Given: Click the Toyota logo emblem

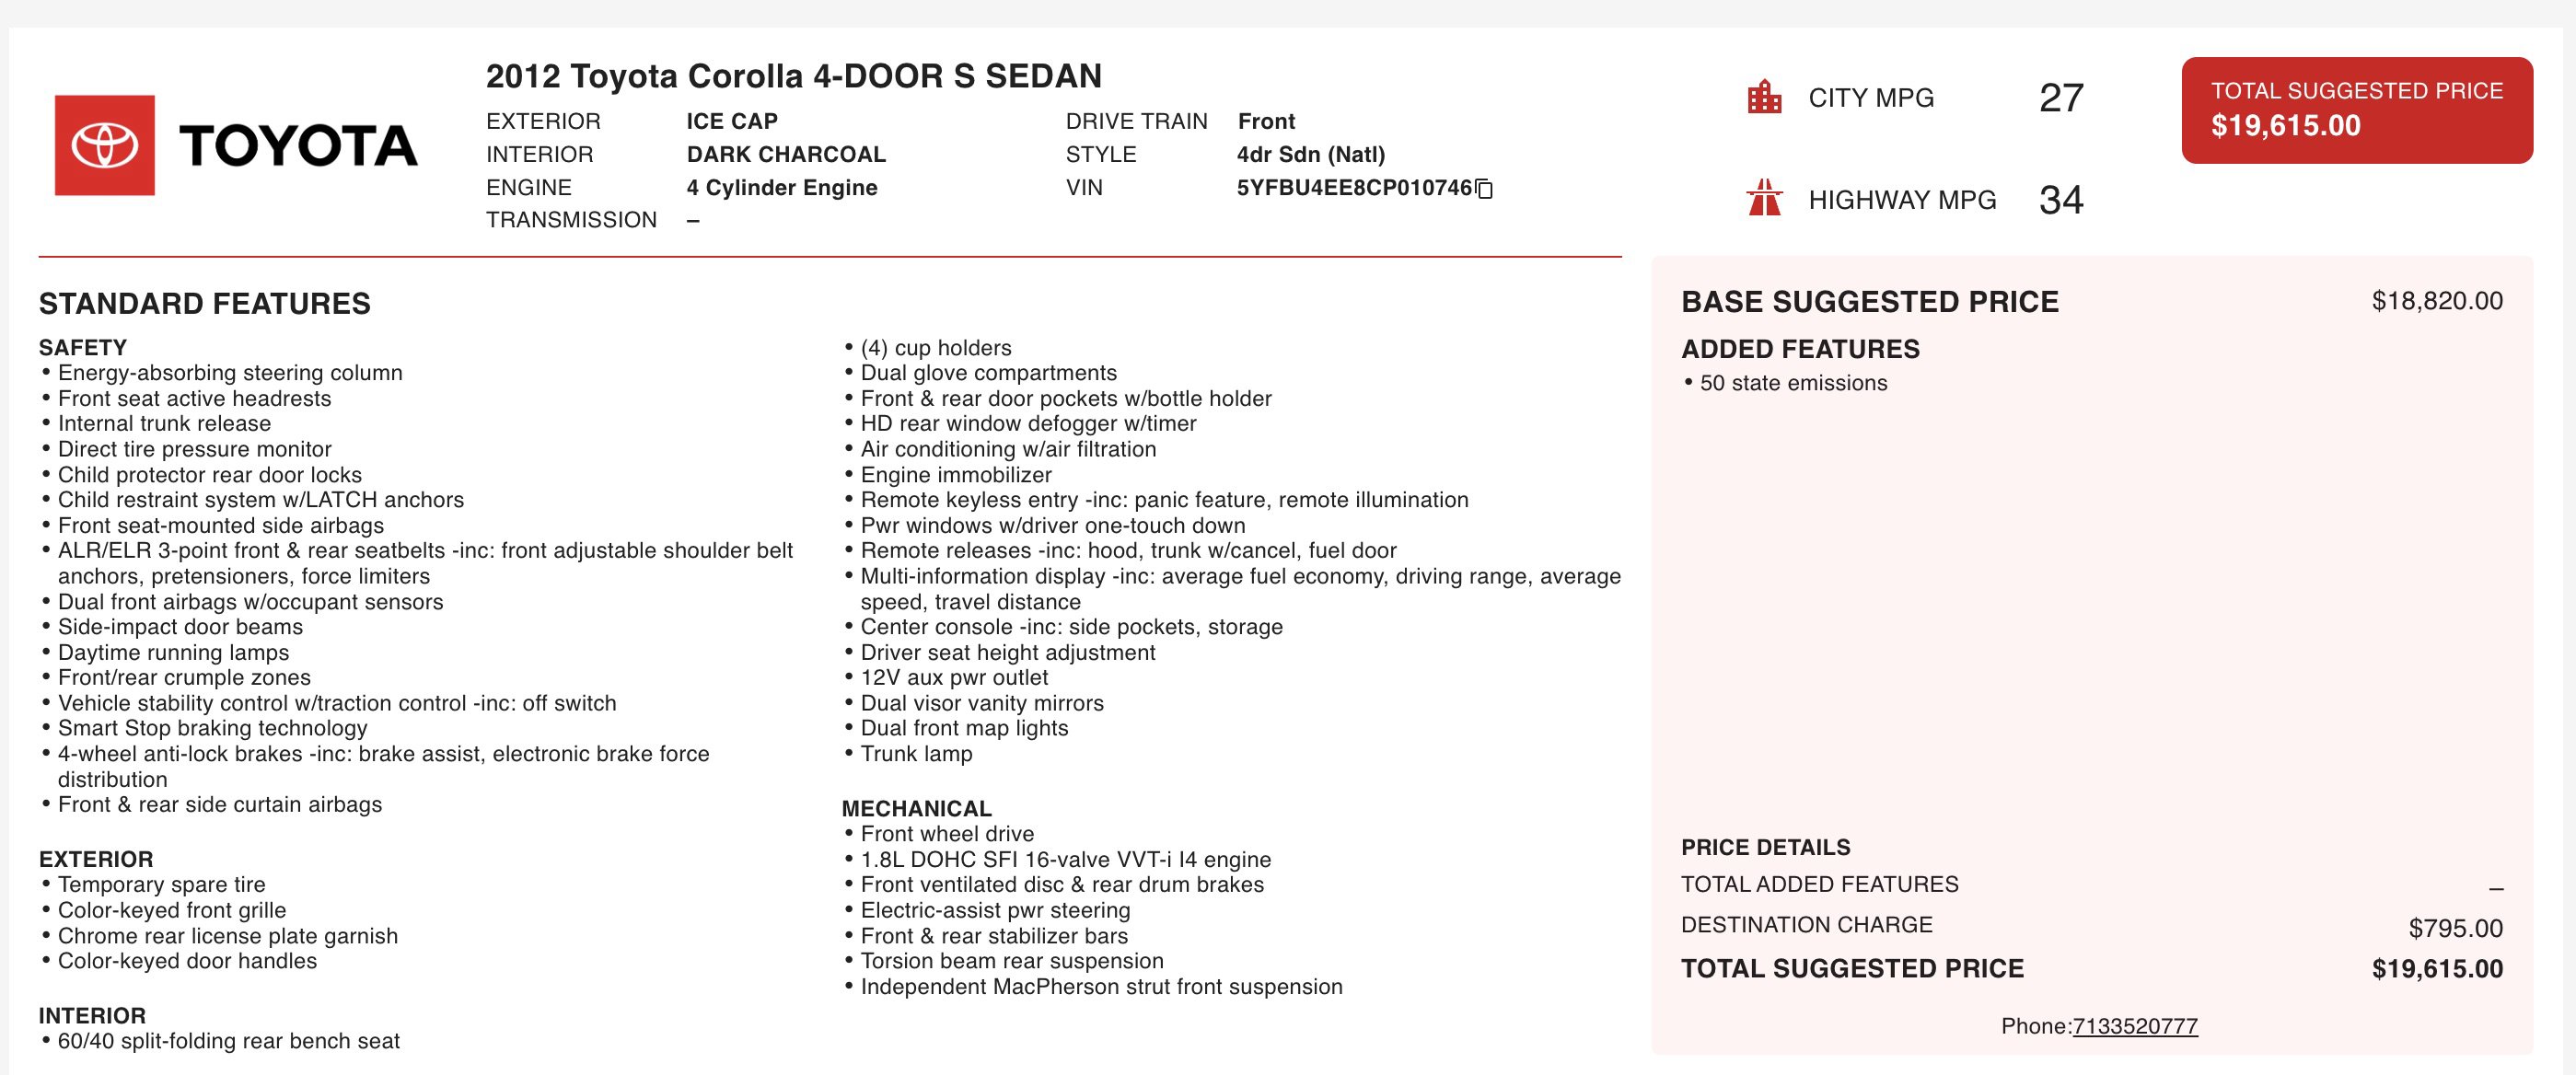Looking at the screenshot, I should click(x=105, y=145).
